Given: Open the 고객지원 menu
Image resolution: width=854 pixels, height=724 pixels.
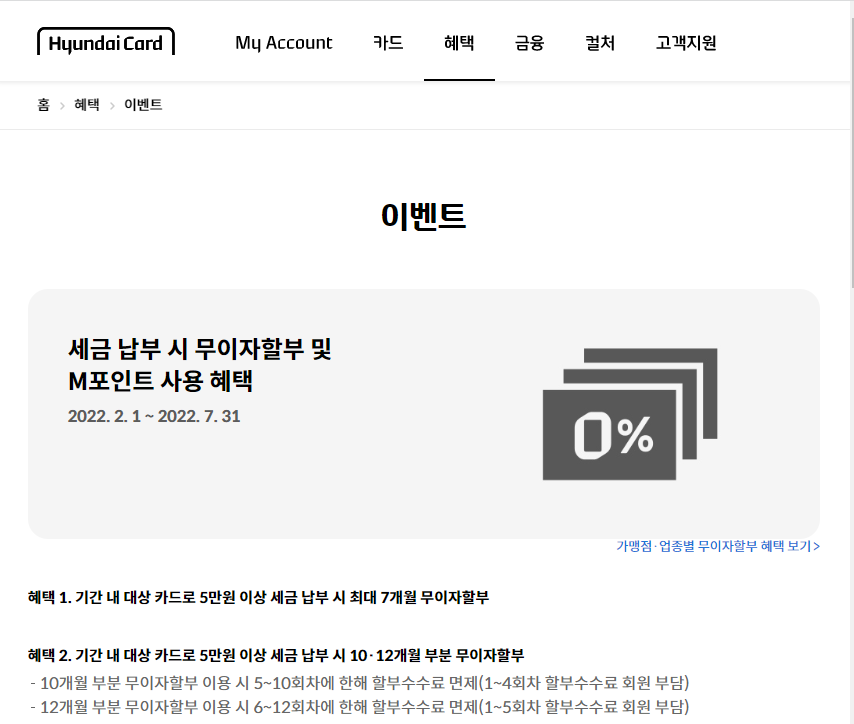Looking at the screenshot, I should pyautogui.click(x=686, y=42).
